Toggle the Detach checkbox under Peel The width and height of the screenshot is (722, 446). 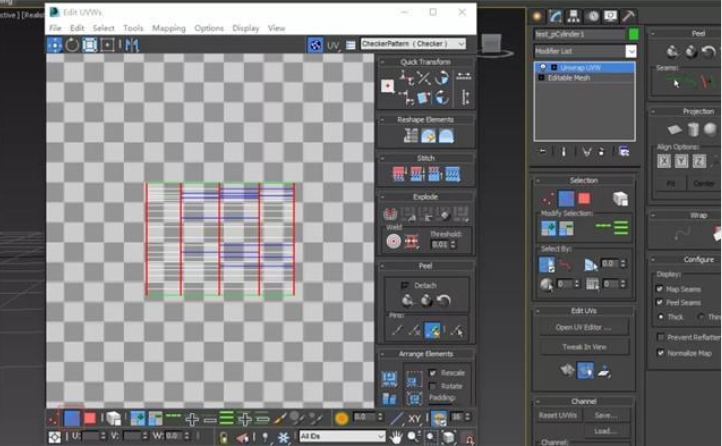click(405, 285)
